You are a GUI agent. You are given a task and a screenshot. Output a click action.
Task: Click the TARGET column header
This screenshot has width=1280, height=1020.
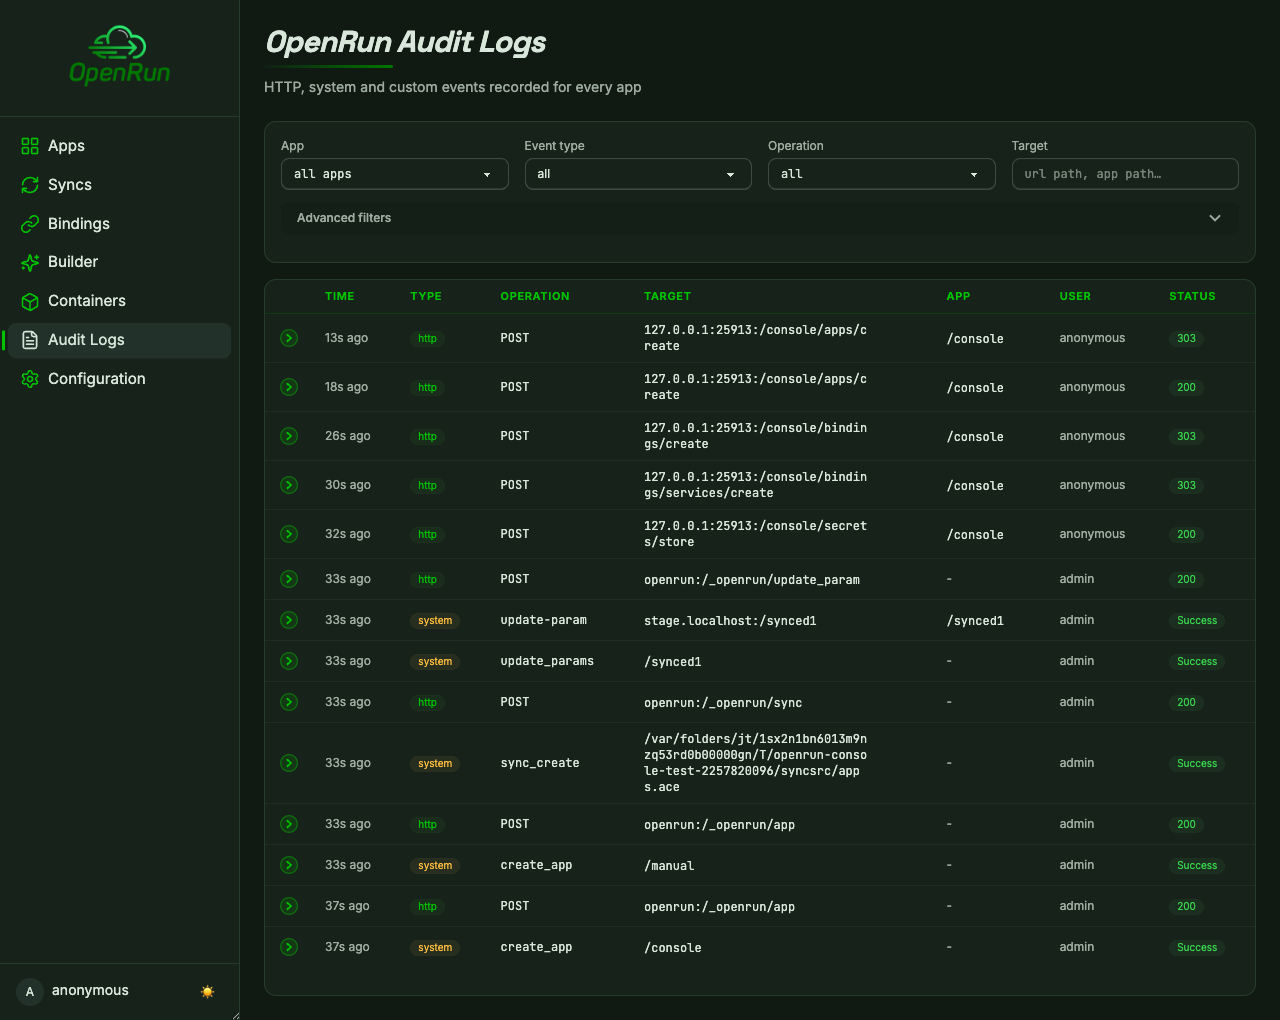point(668,296)
